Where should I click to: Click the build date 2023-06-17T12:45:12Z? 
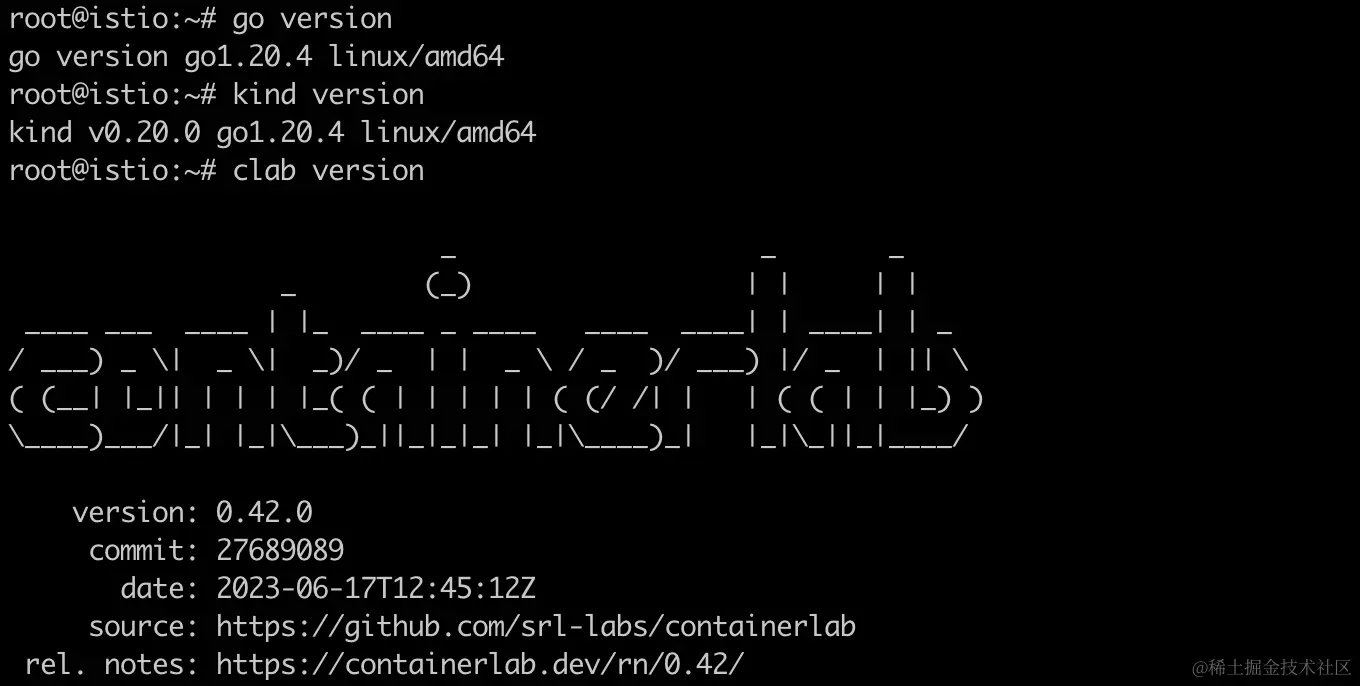click(x=376, y=589)
